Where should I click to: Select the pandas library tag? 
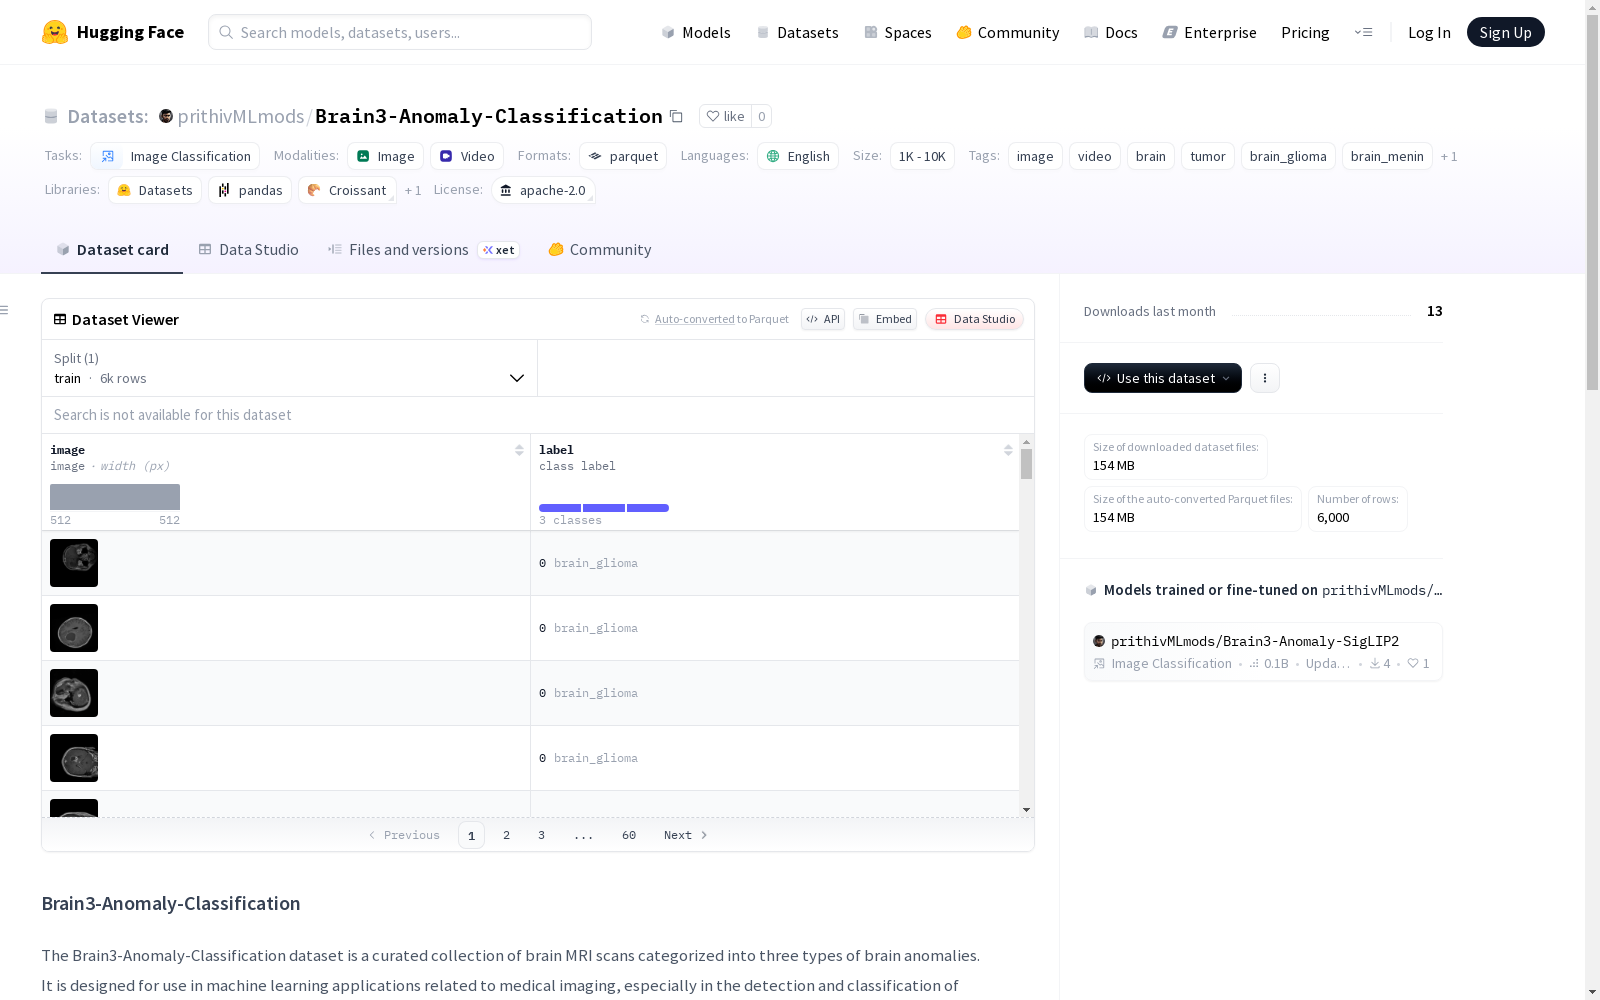click(x=250, y=190)
